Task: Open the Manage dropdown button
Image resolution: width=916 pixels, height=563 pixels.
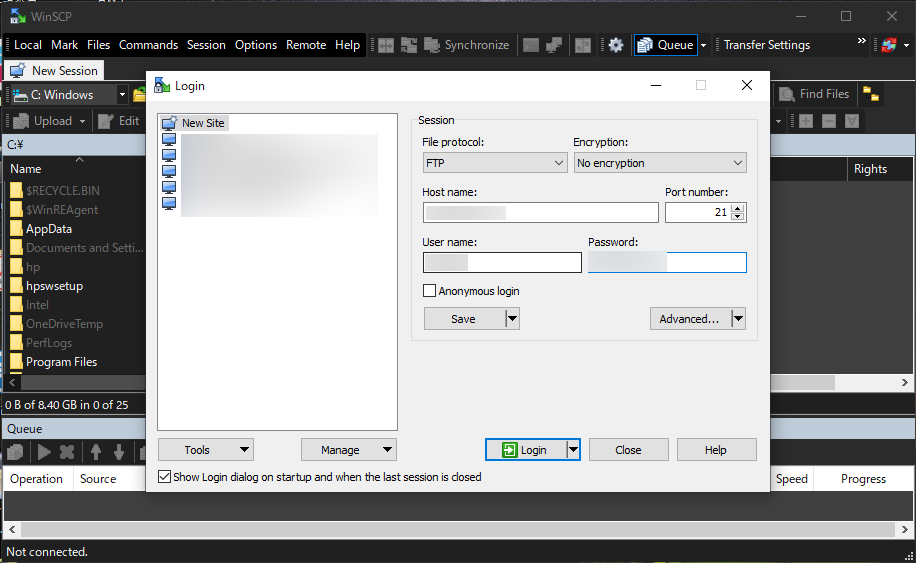Action: (349, 450)
